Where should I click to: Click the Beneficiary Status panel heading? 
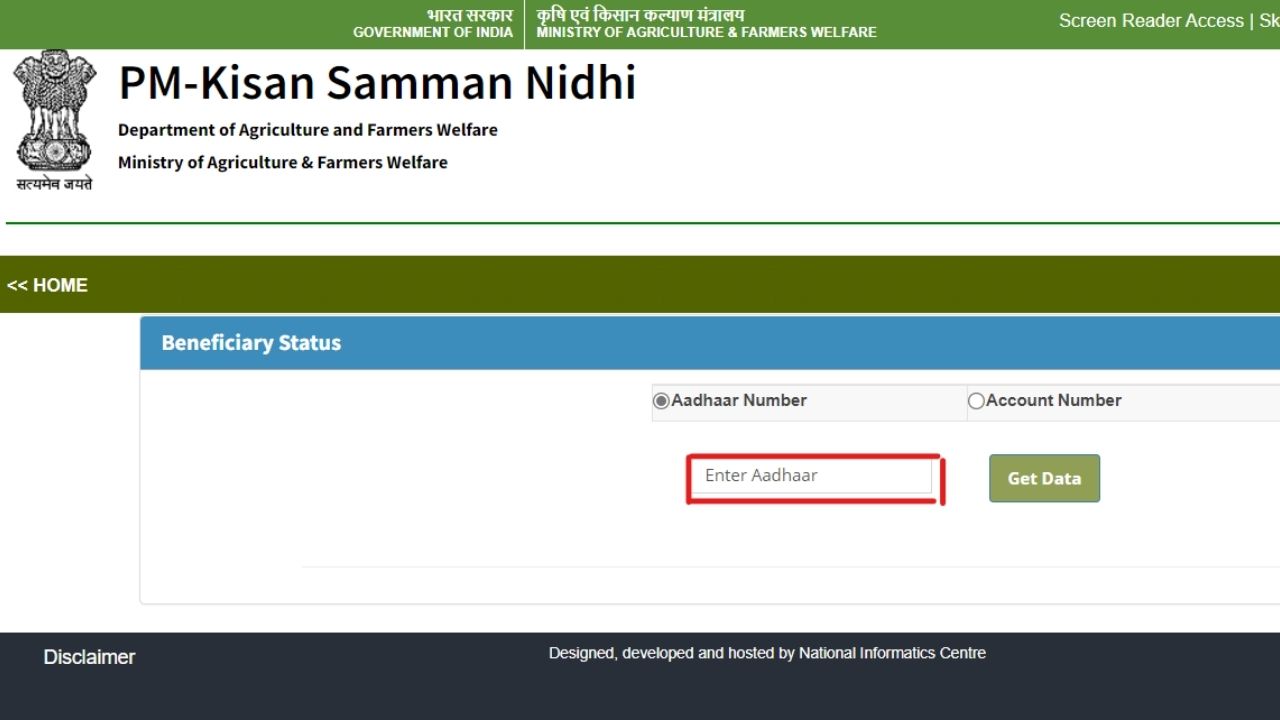tap(251, 343)
